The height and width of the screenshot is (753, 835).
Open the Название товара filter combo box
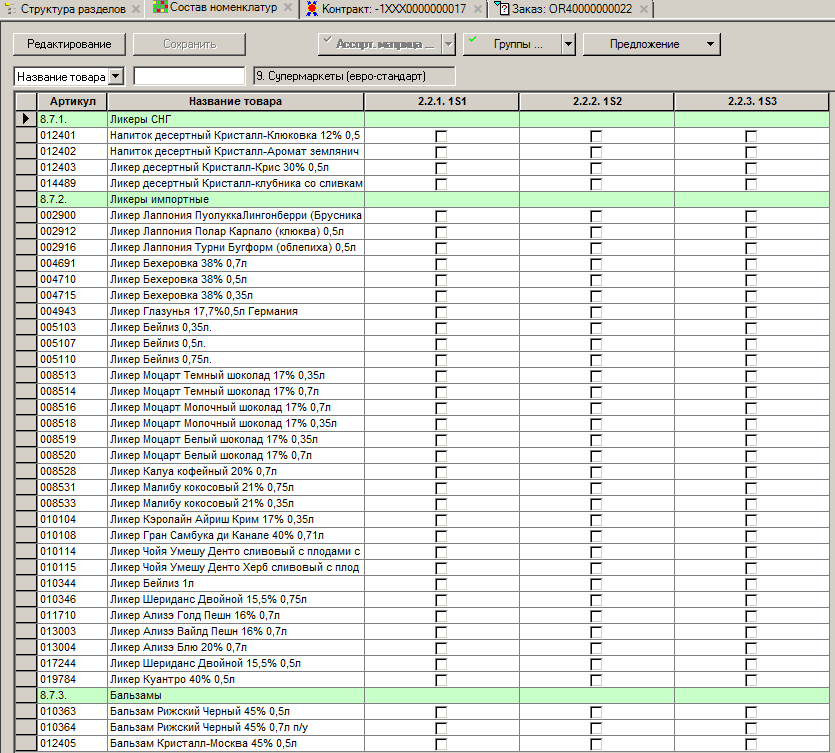tap(69, 77)
